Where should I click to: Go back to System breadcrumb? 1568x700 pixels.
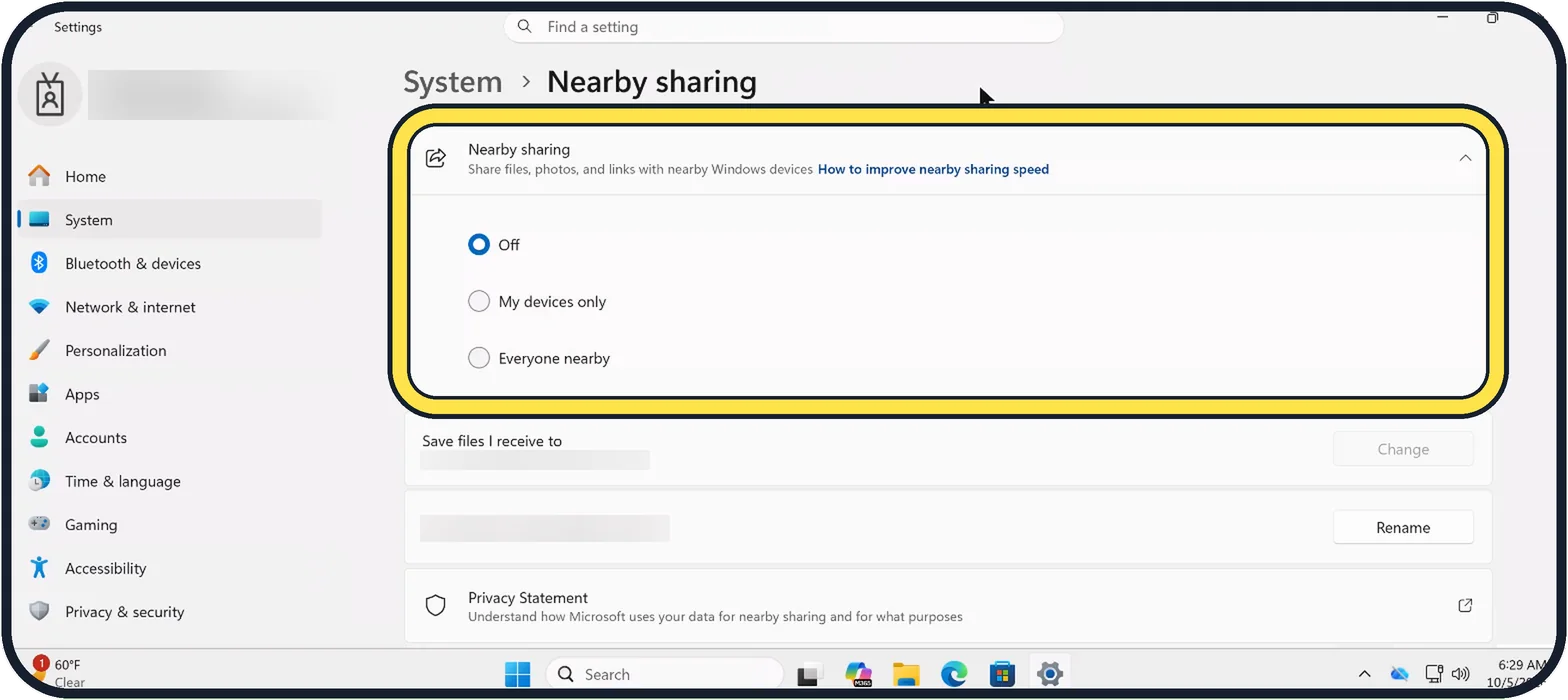pyautogui.click(x=453, y=82)
